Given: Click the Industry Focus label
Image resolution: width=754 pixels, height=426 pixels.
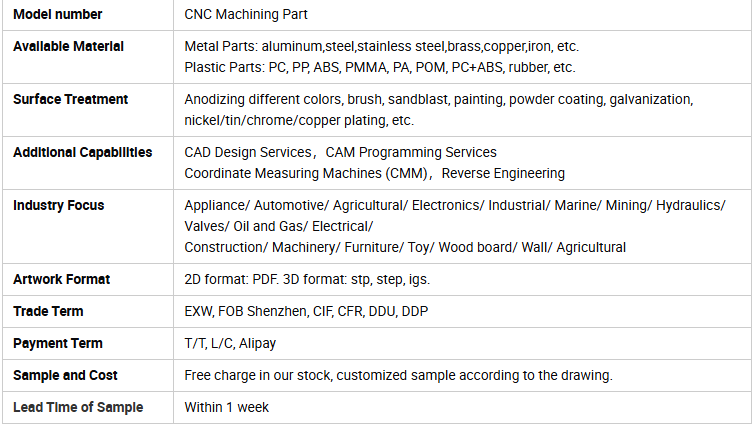Looking at the screenshot, I should (59, 205).
